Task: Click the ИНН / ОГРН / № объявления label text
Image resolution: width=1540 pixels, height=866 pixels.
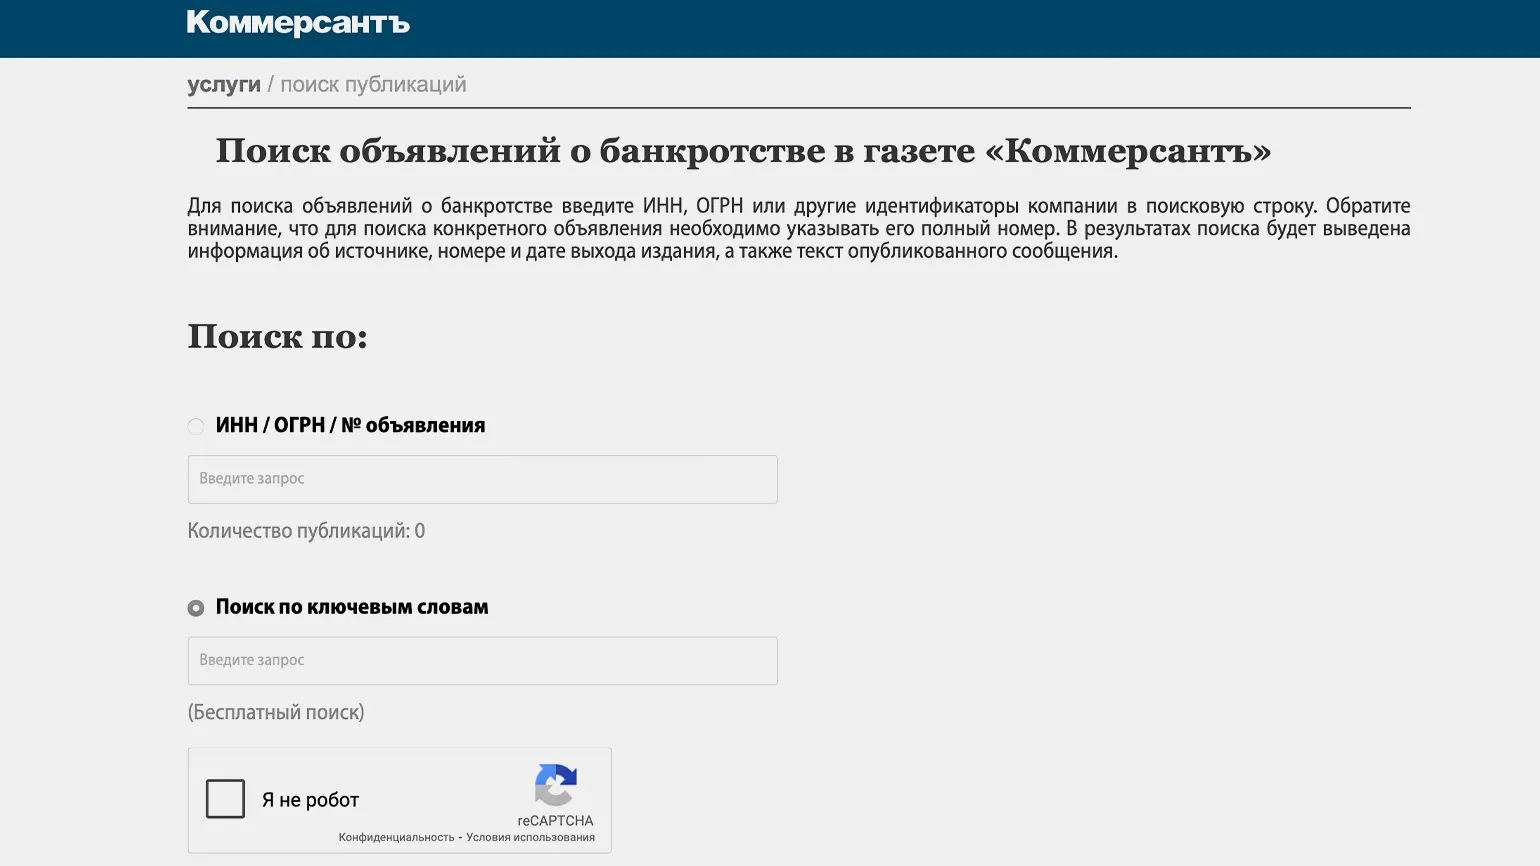Action: coord(350,426)
